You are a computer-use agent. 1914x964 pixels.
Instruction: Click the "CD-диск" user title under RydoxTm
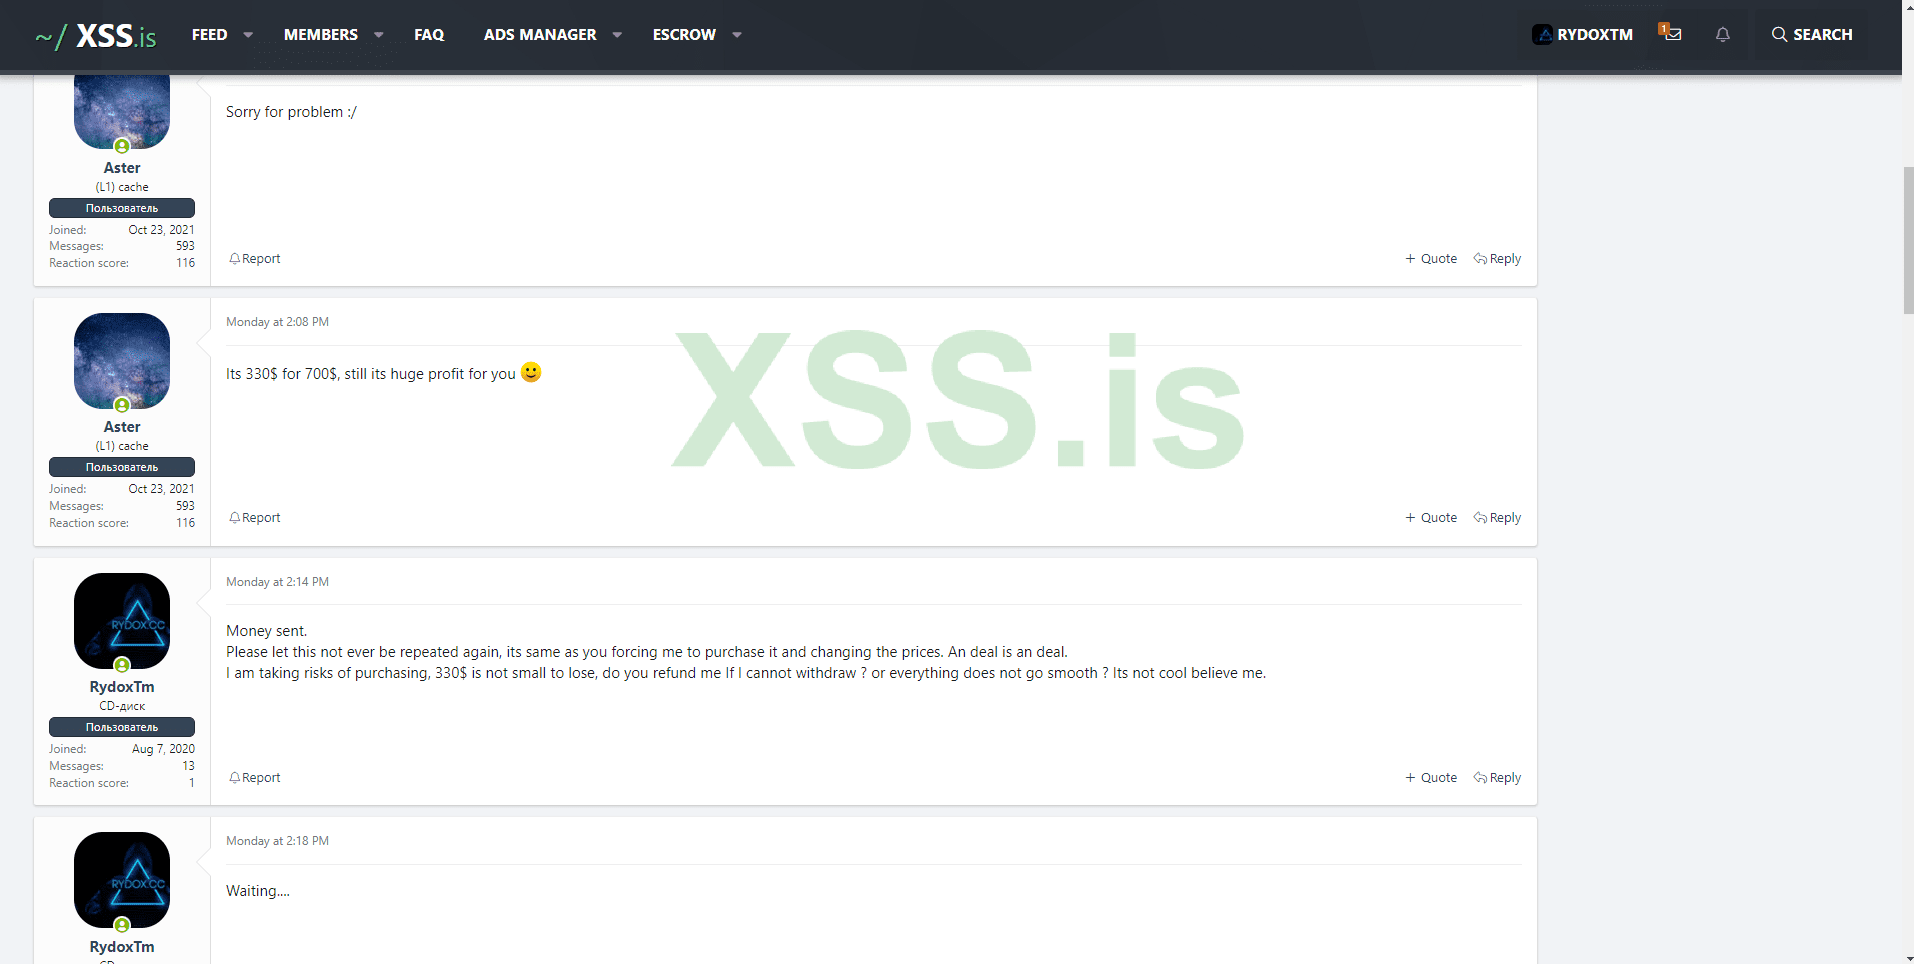pos(122,706)
